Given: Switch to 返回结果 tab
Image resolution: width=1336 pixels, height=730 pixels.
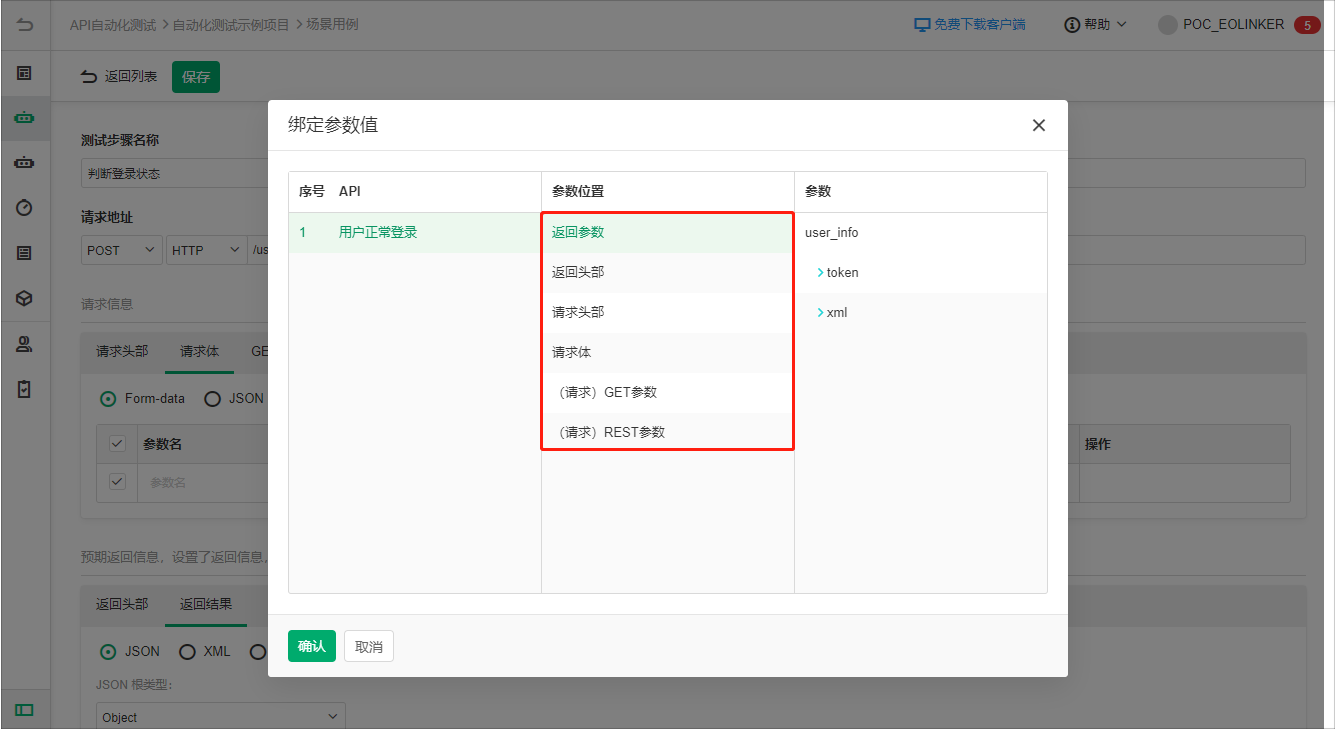Looking at the screenshot, I should click(x=206, y=604).
